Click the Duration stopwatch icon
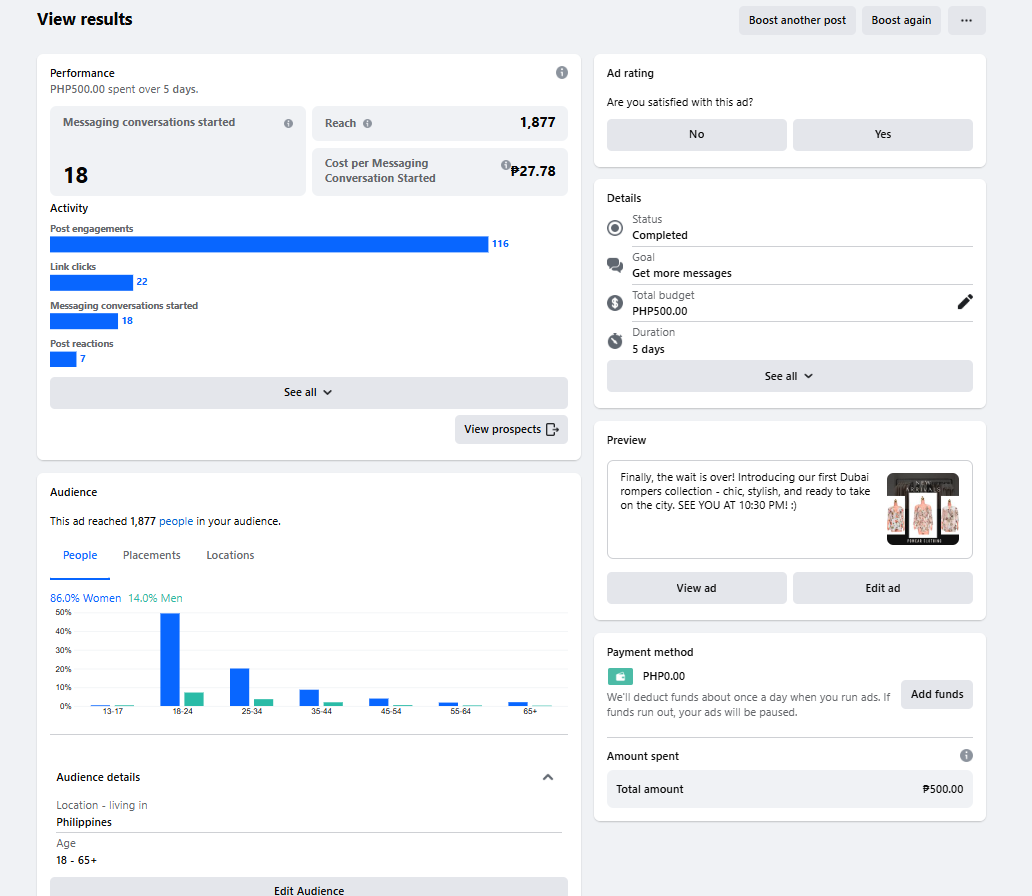Viewport: 1032px width, 896px height. [615, 341]
